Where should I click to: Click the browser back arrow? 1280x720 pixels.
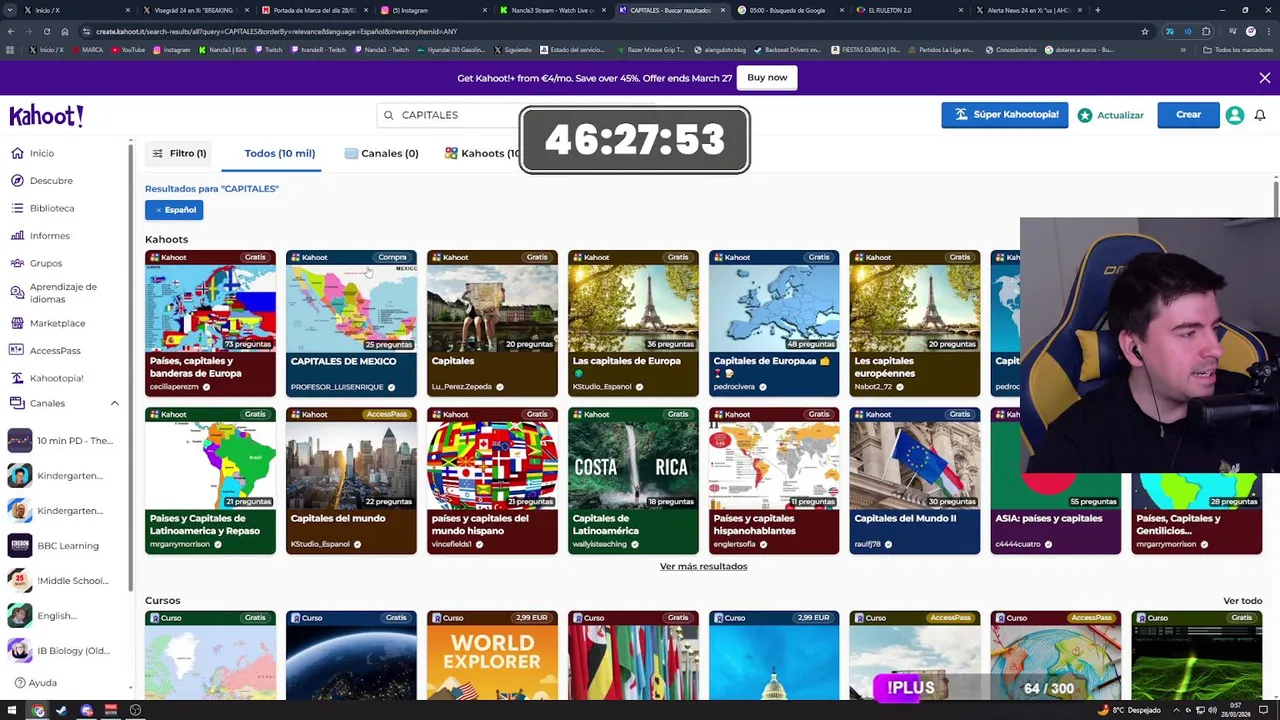[x=10, y=32]
